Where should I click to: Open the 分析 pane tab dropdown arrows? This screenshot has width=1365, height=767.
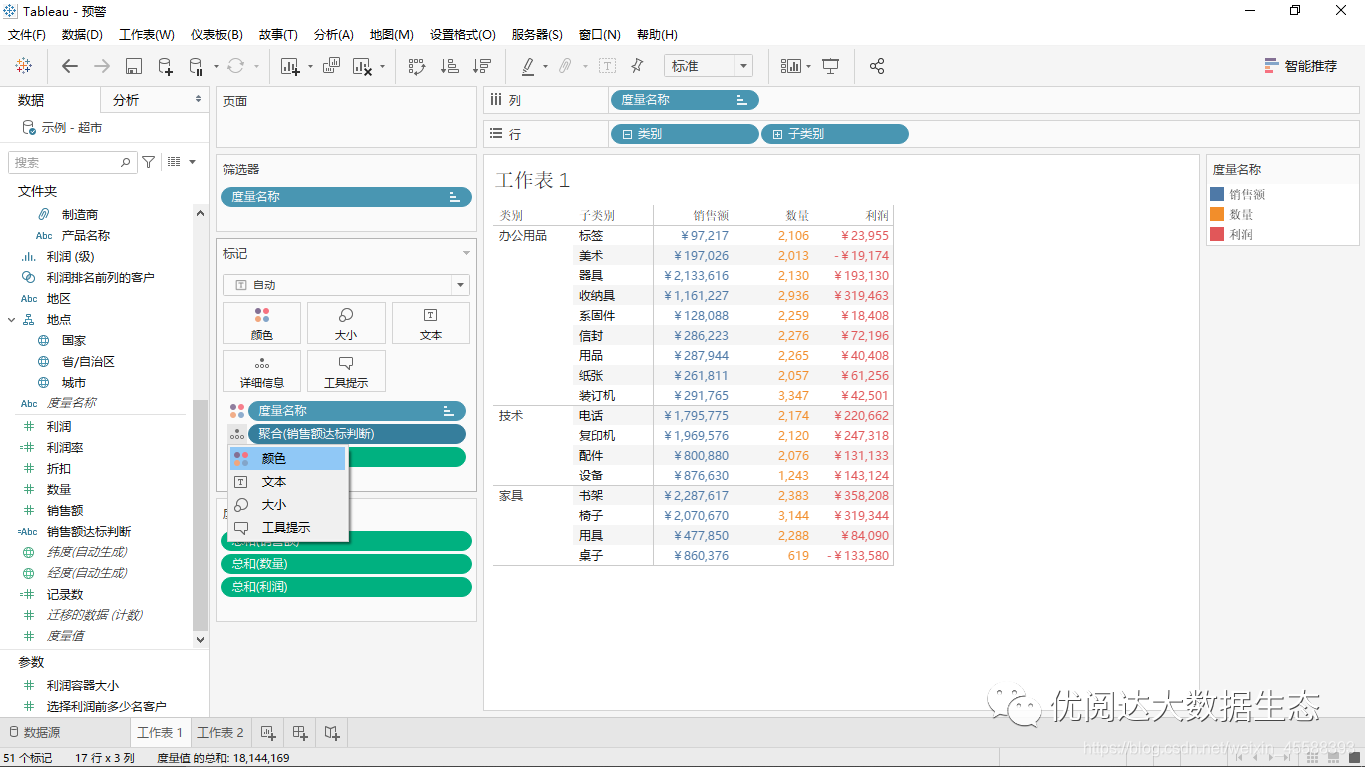198,100
